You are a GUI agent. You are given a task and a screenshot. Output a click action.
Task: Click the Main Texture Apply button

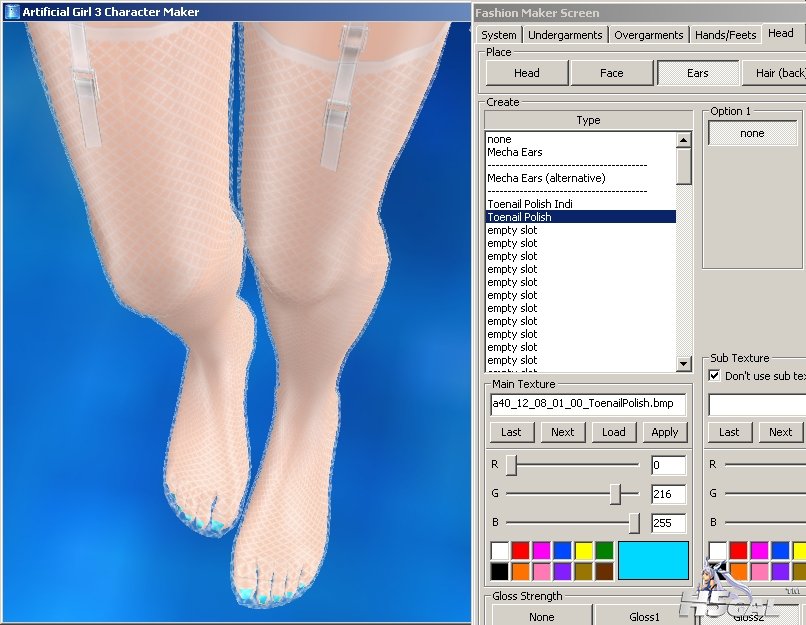point(665,432)
